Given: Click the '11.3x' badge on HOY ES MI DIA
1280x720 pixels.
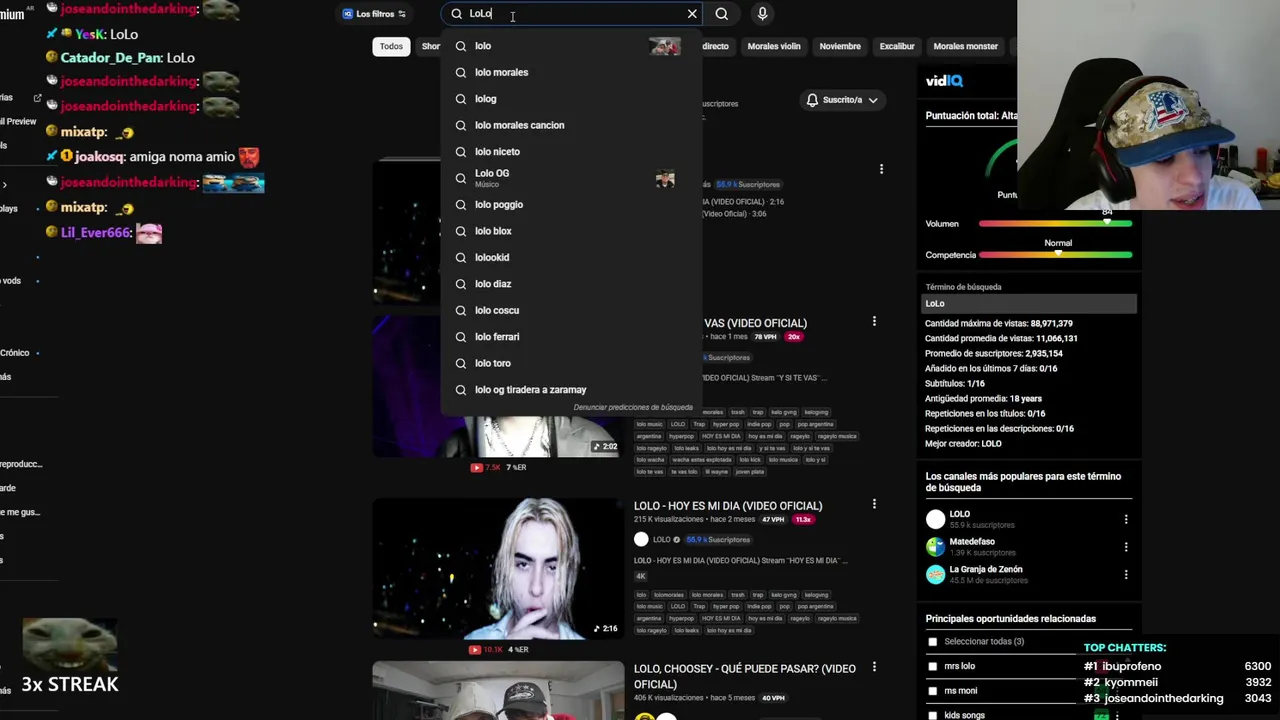Looking at the screenshot, I should click(x=802, y=520).
